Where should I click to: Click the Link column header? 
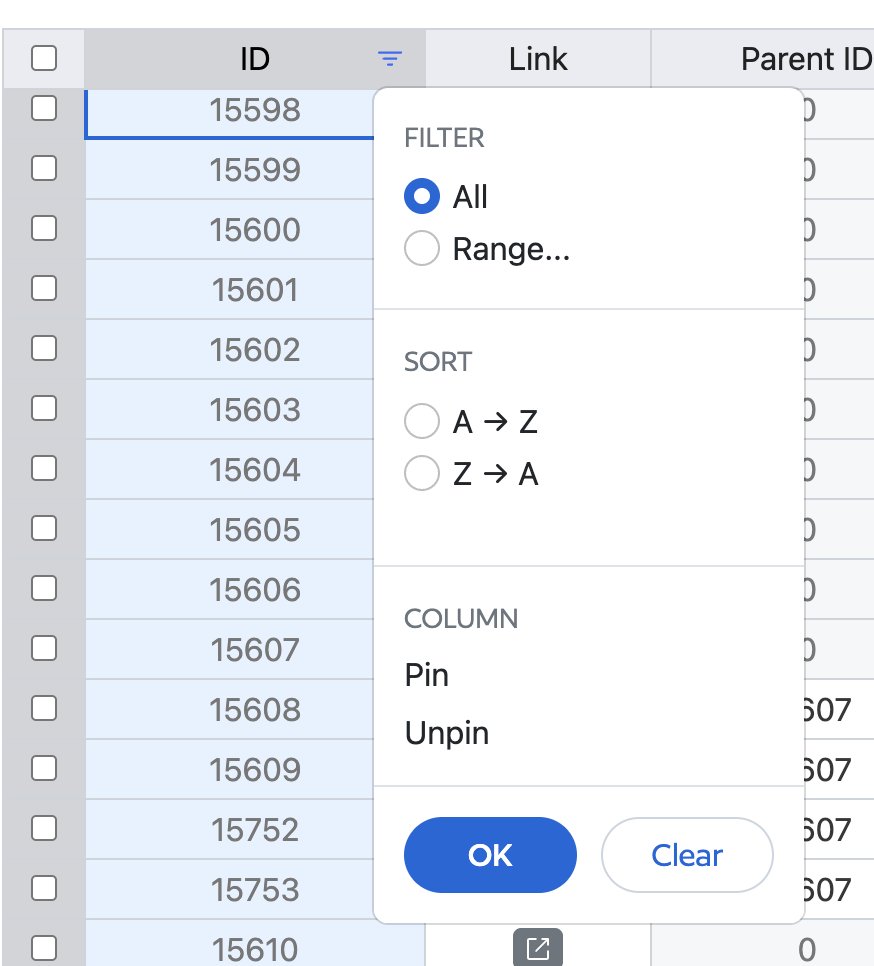pos(538,60)
